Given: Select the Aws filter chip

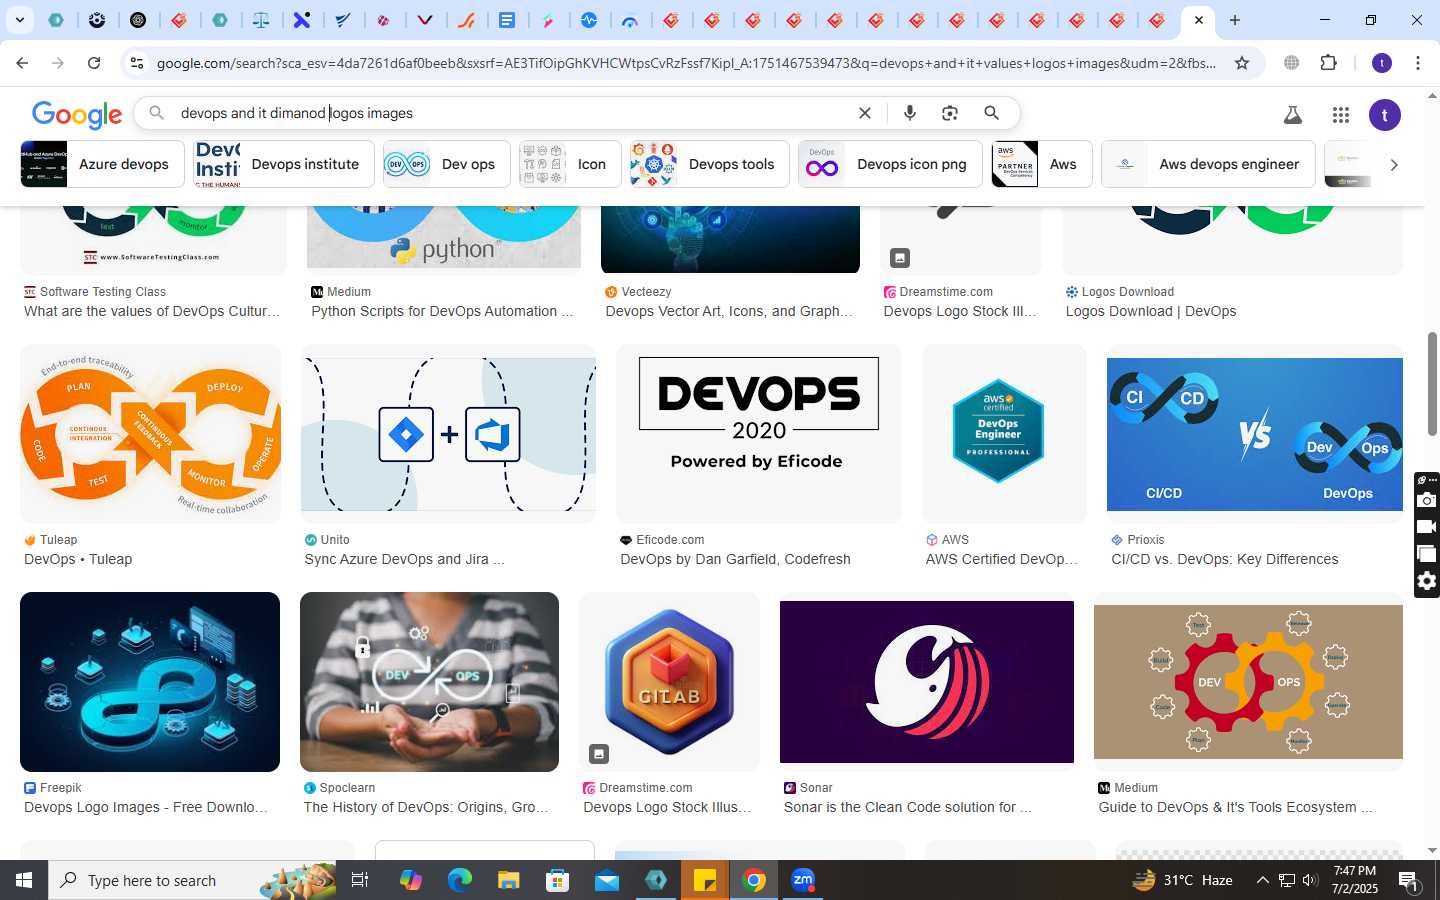Looking at the screenshot, I should [x=1042, y=164].
